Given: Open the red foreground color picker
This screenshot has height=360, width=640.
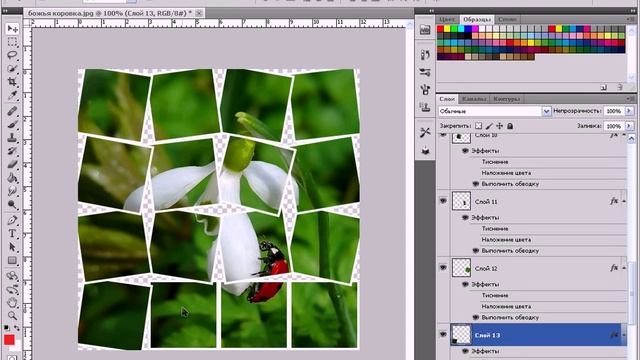Looking at the screenshot, I should (9, 340).
